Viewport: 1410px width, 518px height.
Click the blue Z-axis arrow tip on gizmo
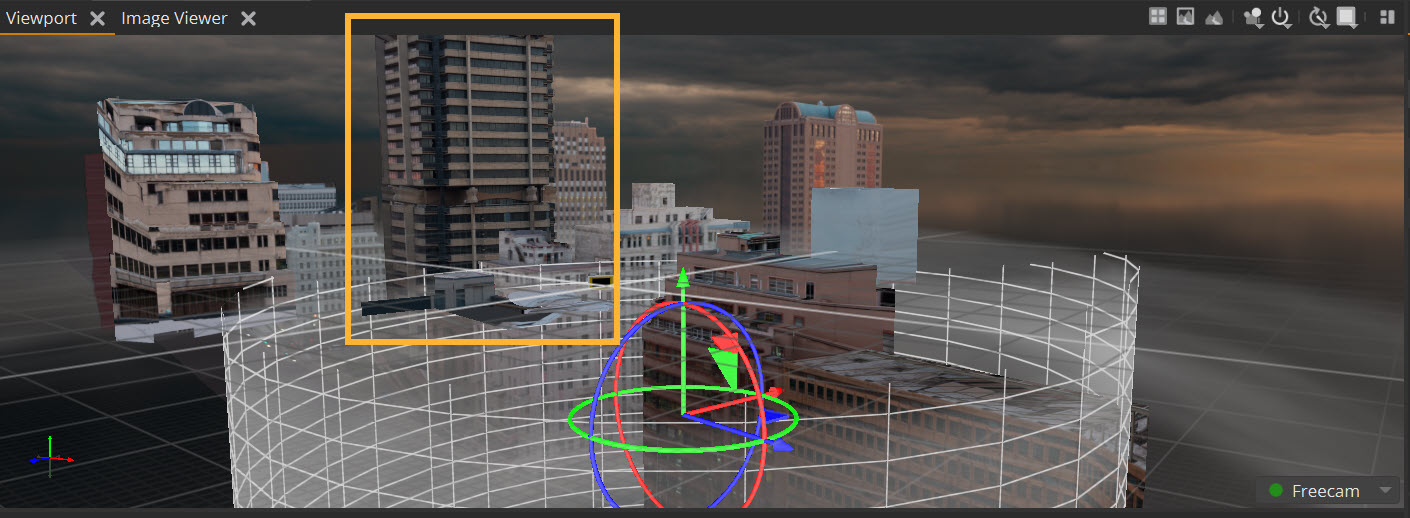coord(783,445)
